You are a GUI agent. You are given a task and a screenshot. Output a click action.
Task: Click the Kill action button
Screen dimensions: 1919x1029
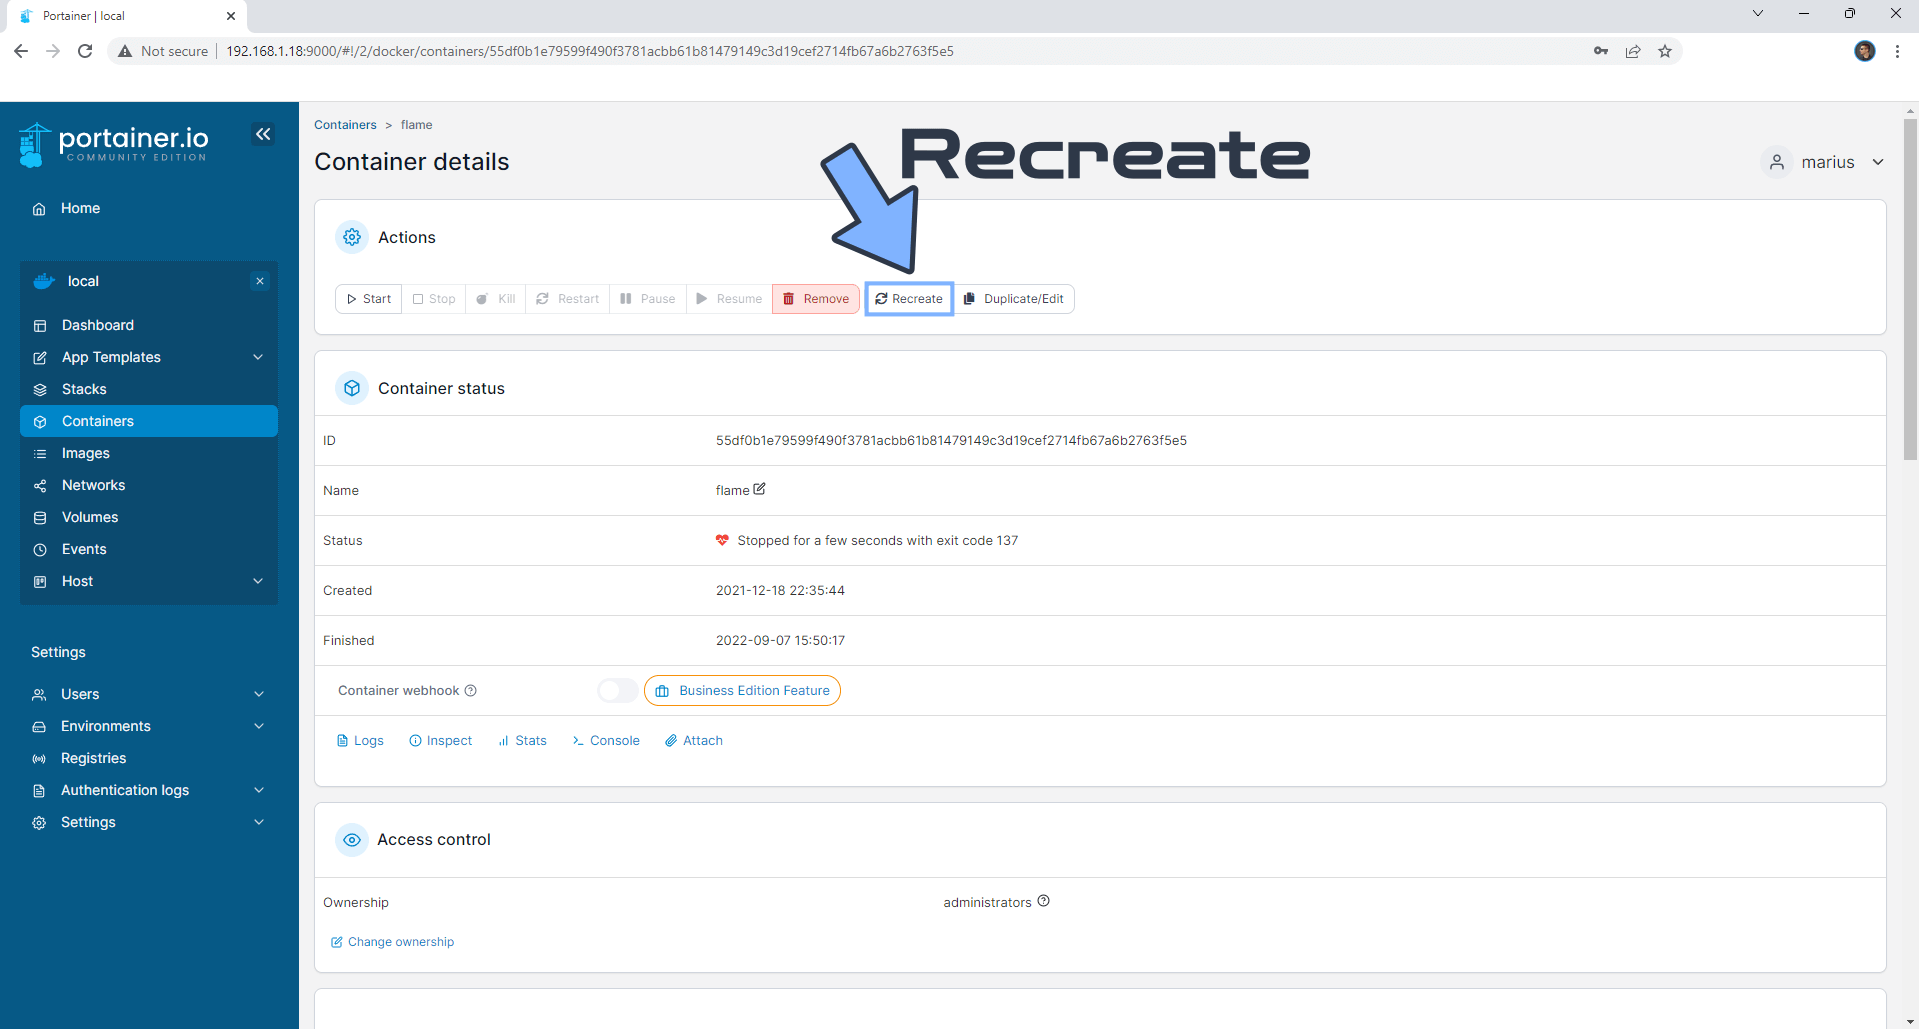click(496, 299)
